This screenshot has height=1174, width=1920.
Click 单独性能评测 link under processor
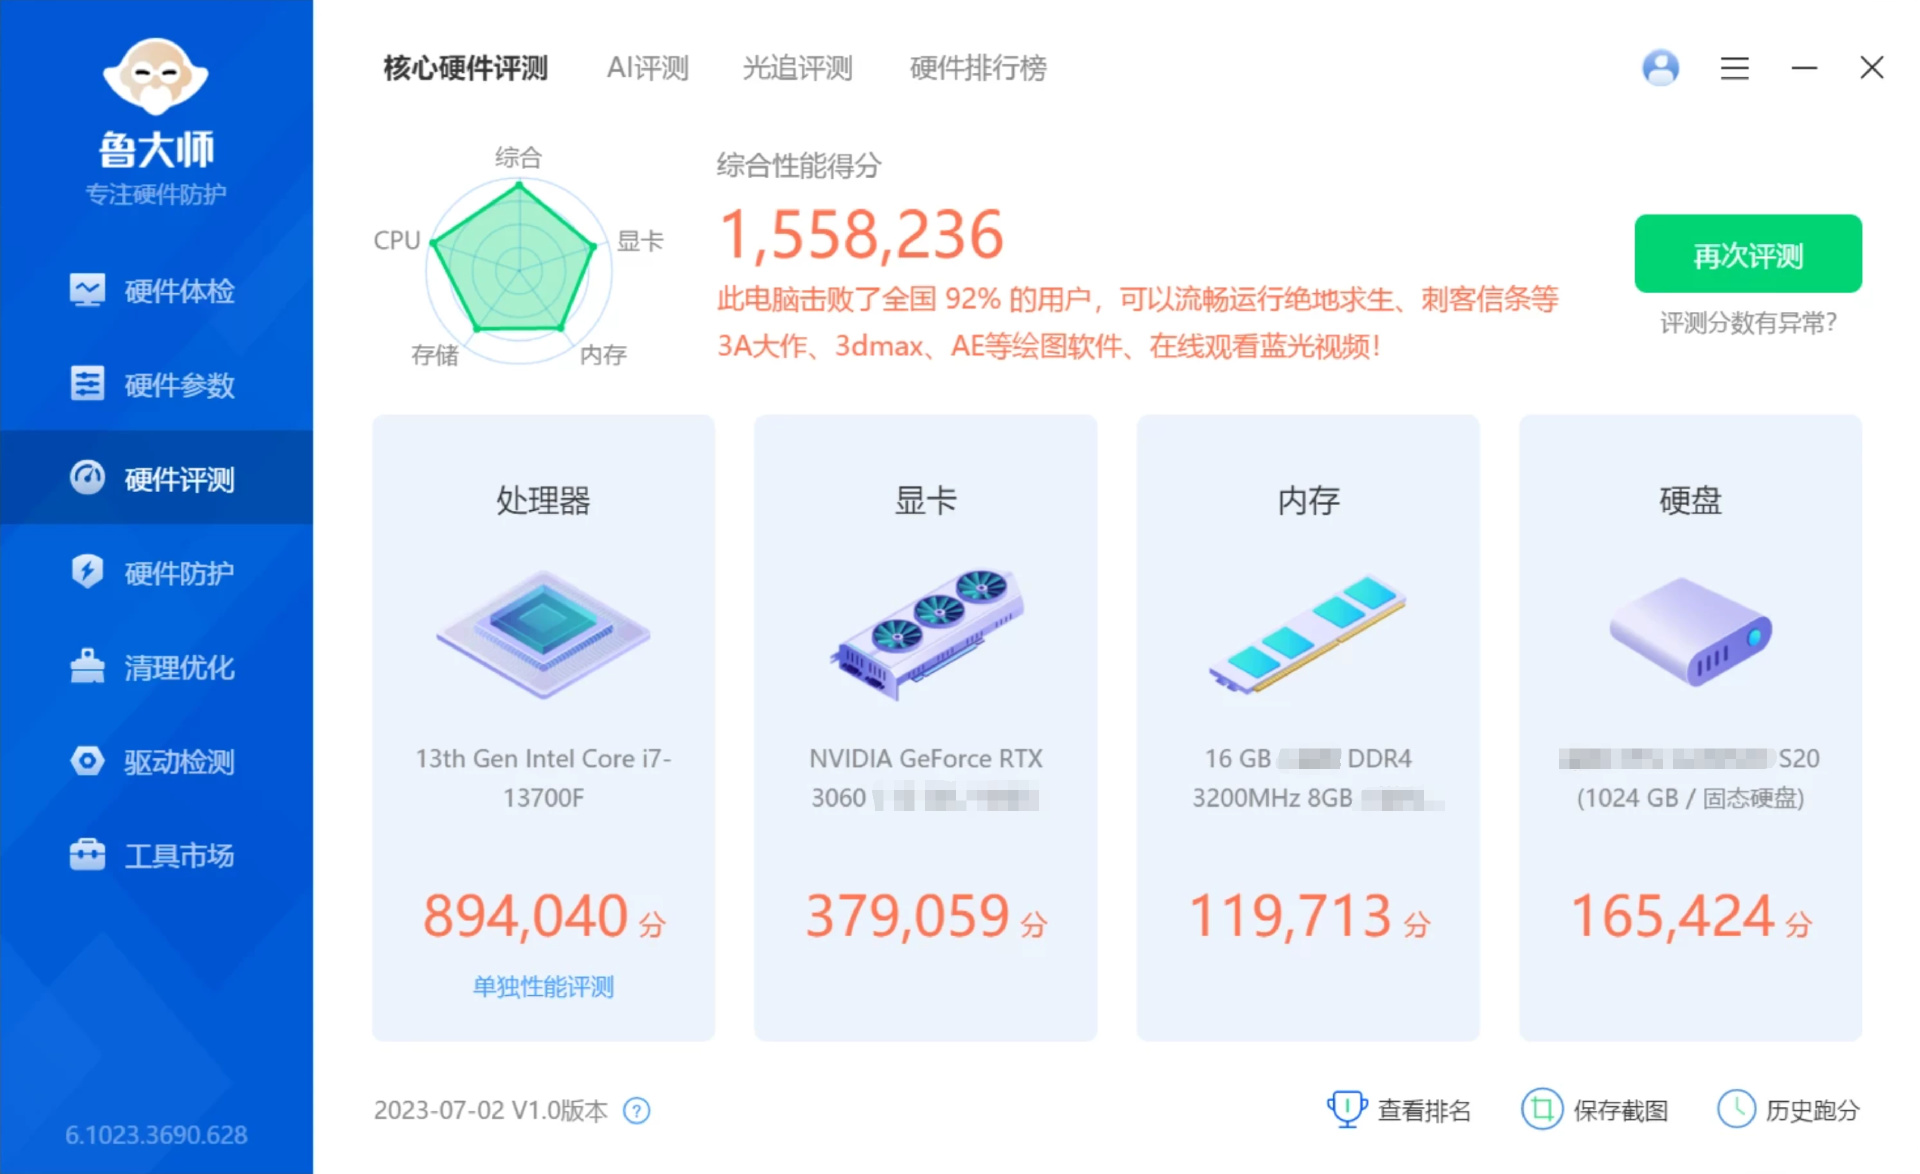tap(543, 987)
